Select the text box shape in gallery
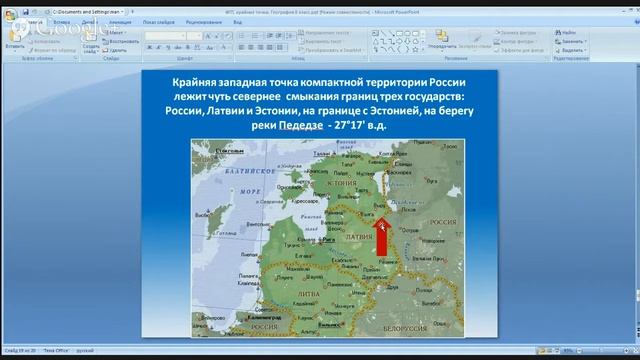 (x=376, y=34)
